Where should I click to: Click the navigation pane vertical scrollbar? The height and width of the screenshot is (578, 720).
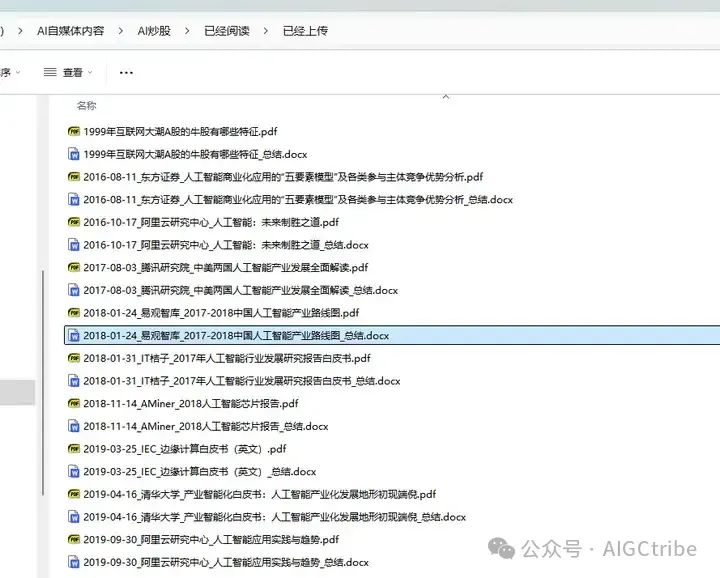pos(43,383)
